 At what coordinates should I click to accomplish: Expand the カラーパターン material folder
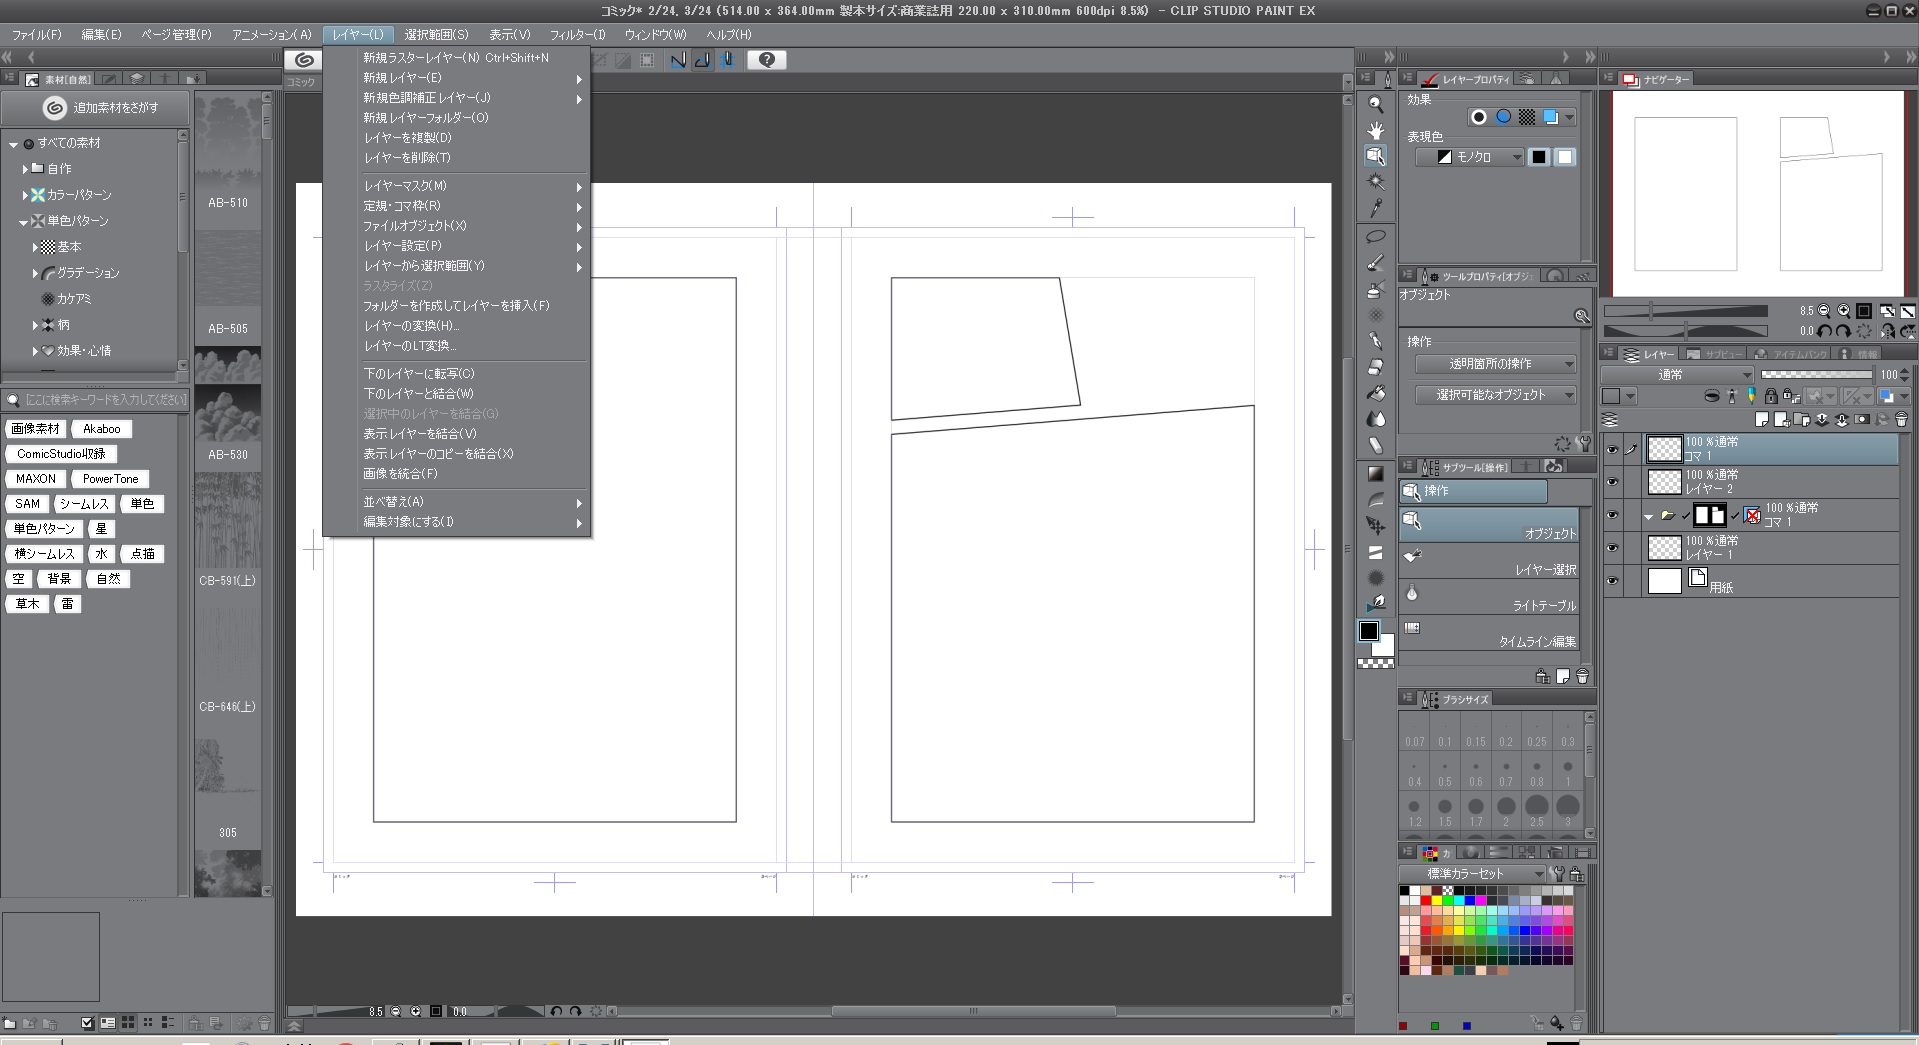coord(26,195)
